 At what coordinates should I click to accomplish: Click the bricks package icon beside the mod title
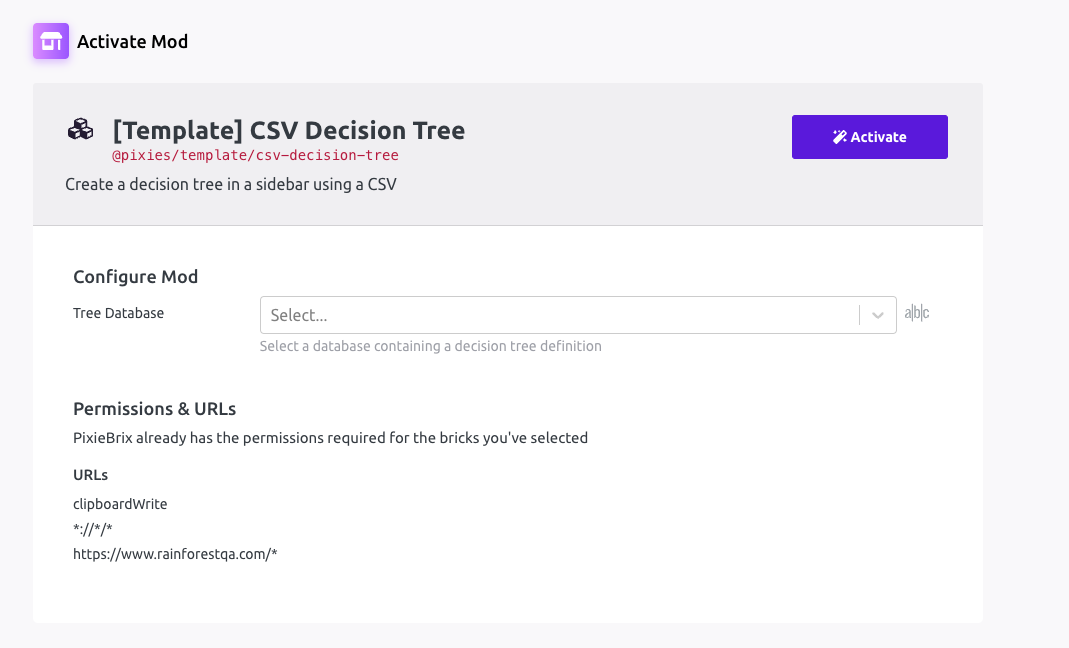80,129
